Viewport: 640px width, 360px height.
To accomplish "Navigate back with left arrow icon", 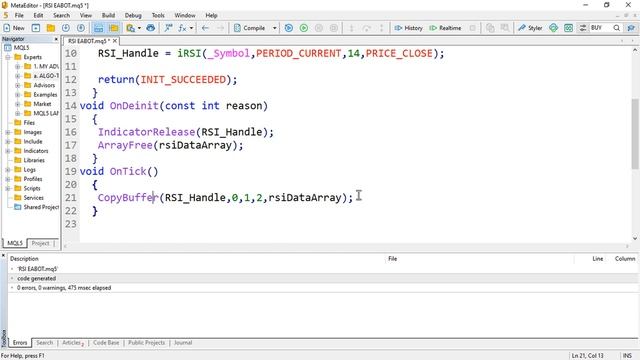I will pos(205,28).
